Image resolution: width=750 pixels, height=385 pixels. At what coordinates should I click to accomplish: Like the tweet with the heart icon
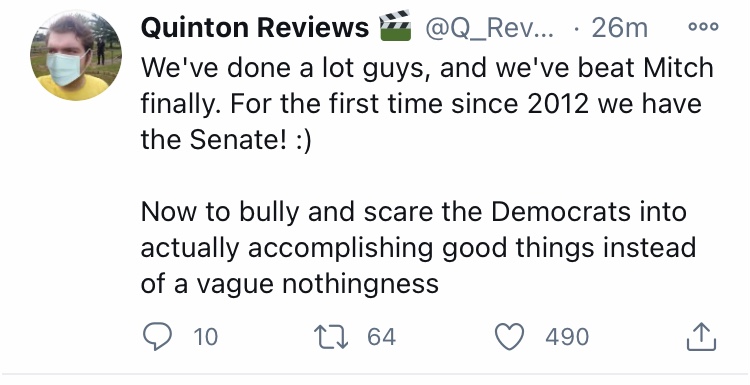[509, 337]
